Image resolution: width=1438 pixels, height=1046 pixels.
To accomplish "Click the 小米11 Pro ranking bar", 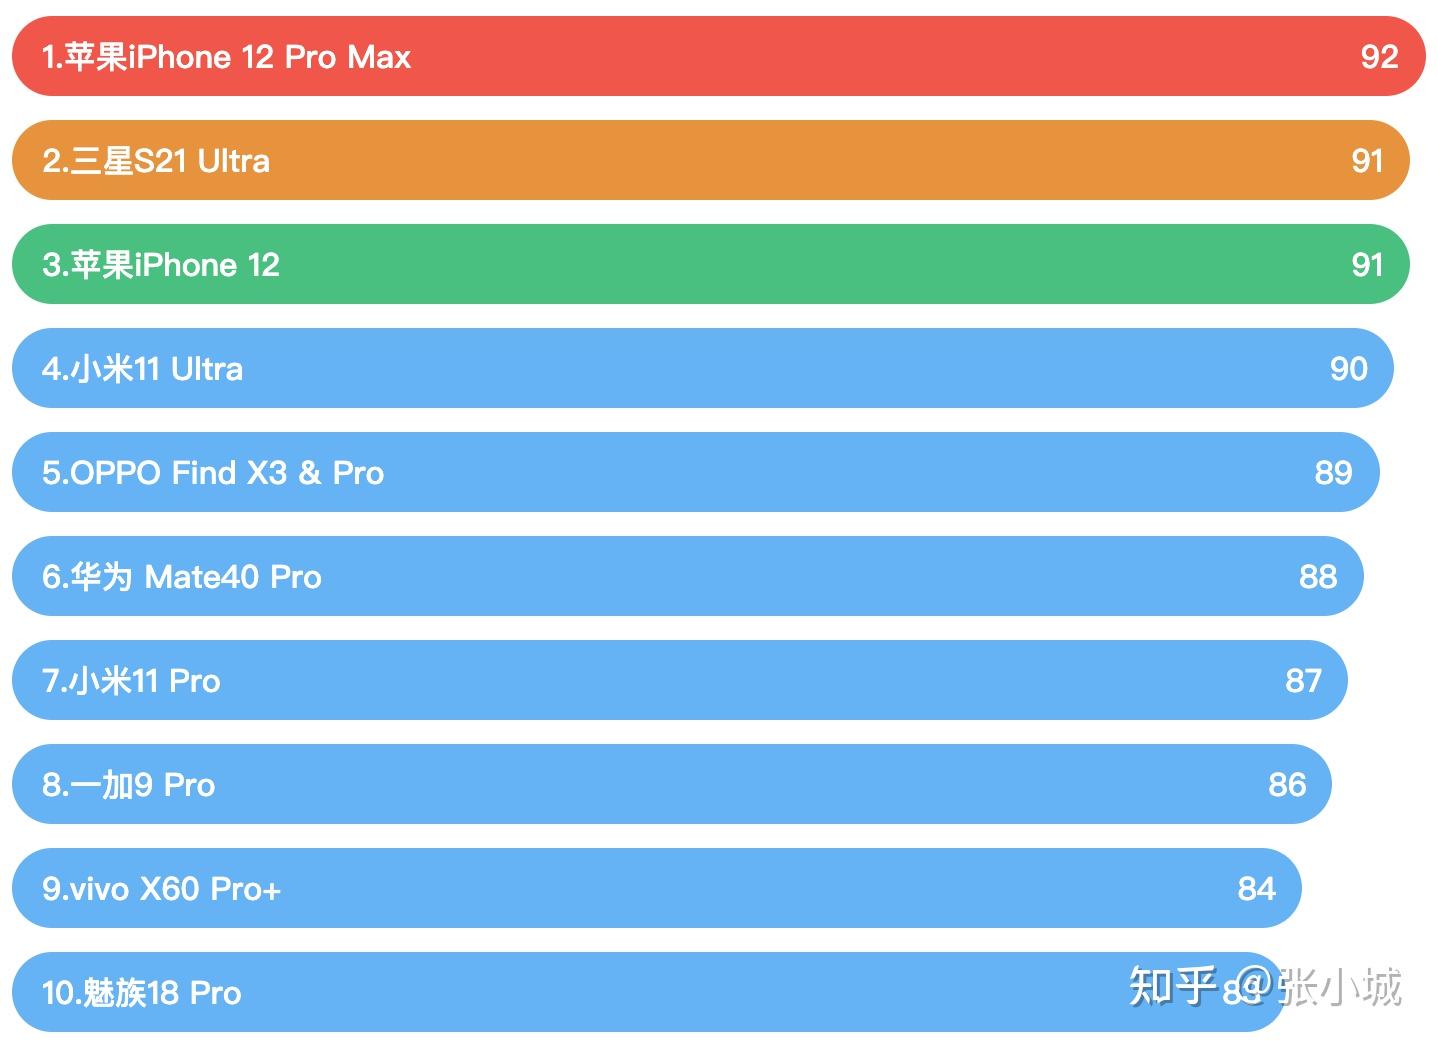I will [x=680, y=680].
